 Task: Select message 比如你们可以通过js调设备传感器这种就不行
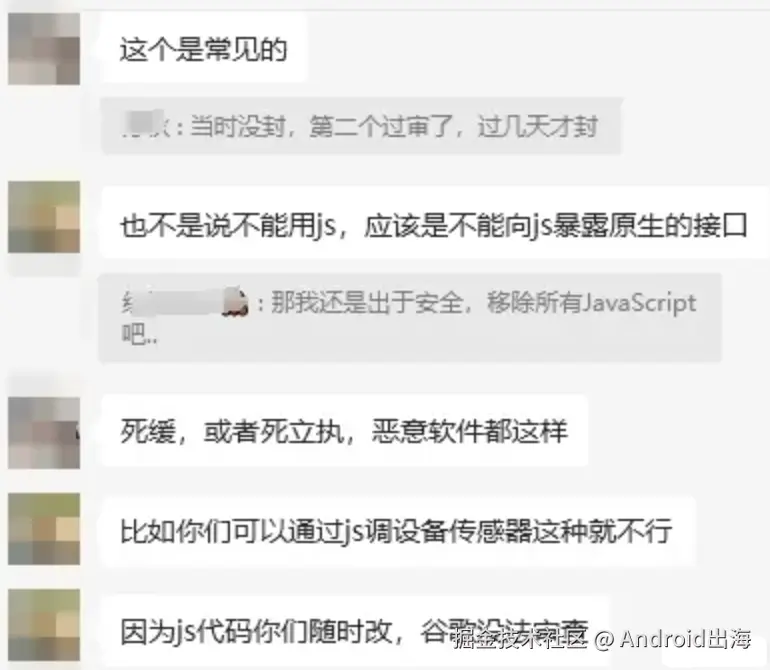click(x=398, y=532)
